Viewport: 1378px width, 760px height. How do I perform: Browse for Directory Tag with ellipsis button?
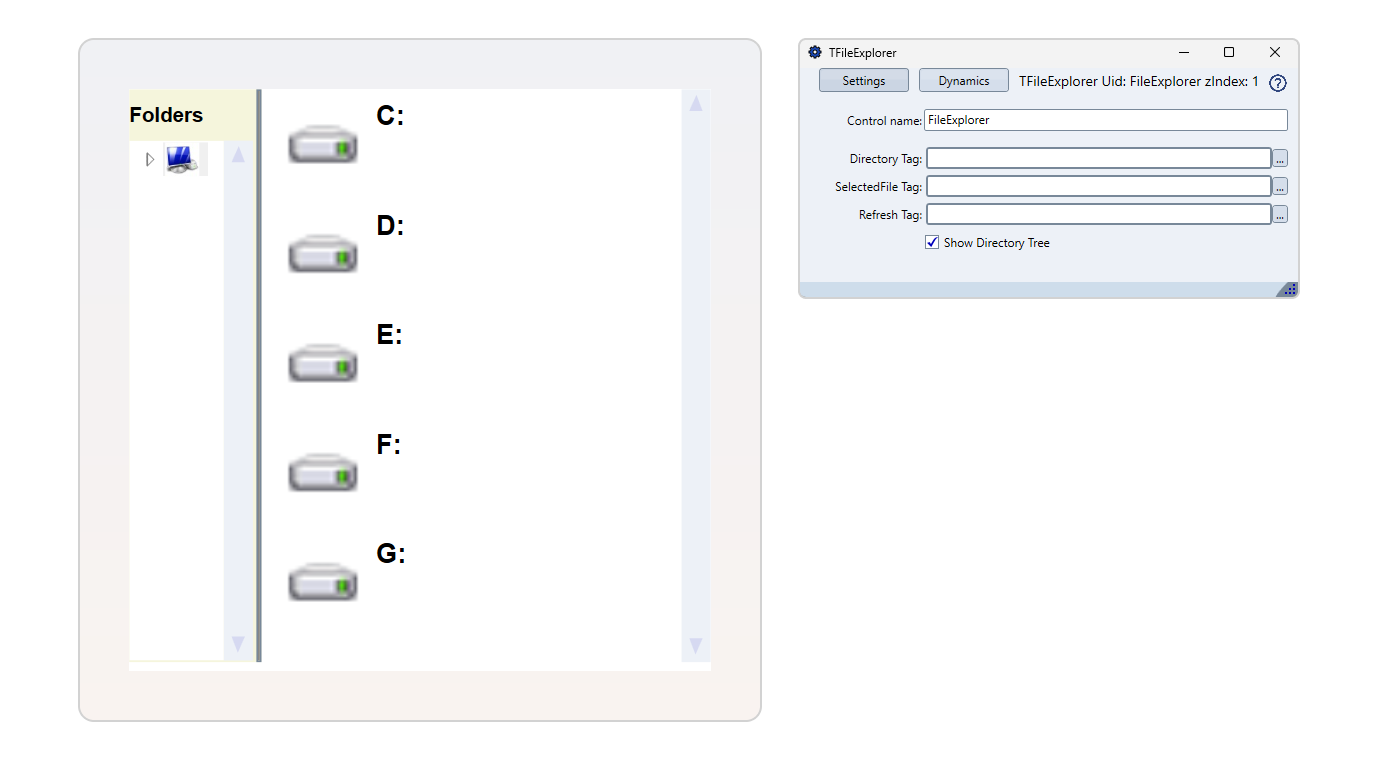(1280, 159)
